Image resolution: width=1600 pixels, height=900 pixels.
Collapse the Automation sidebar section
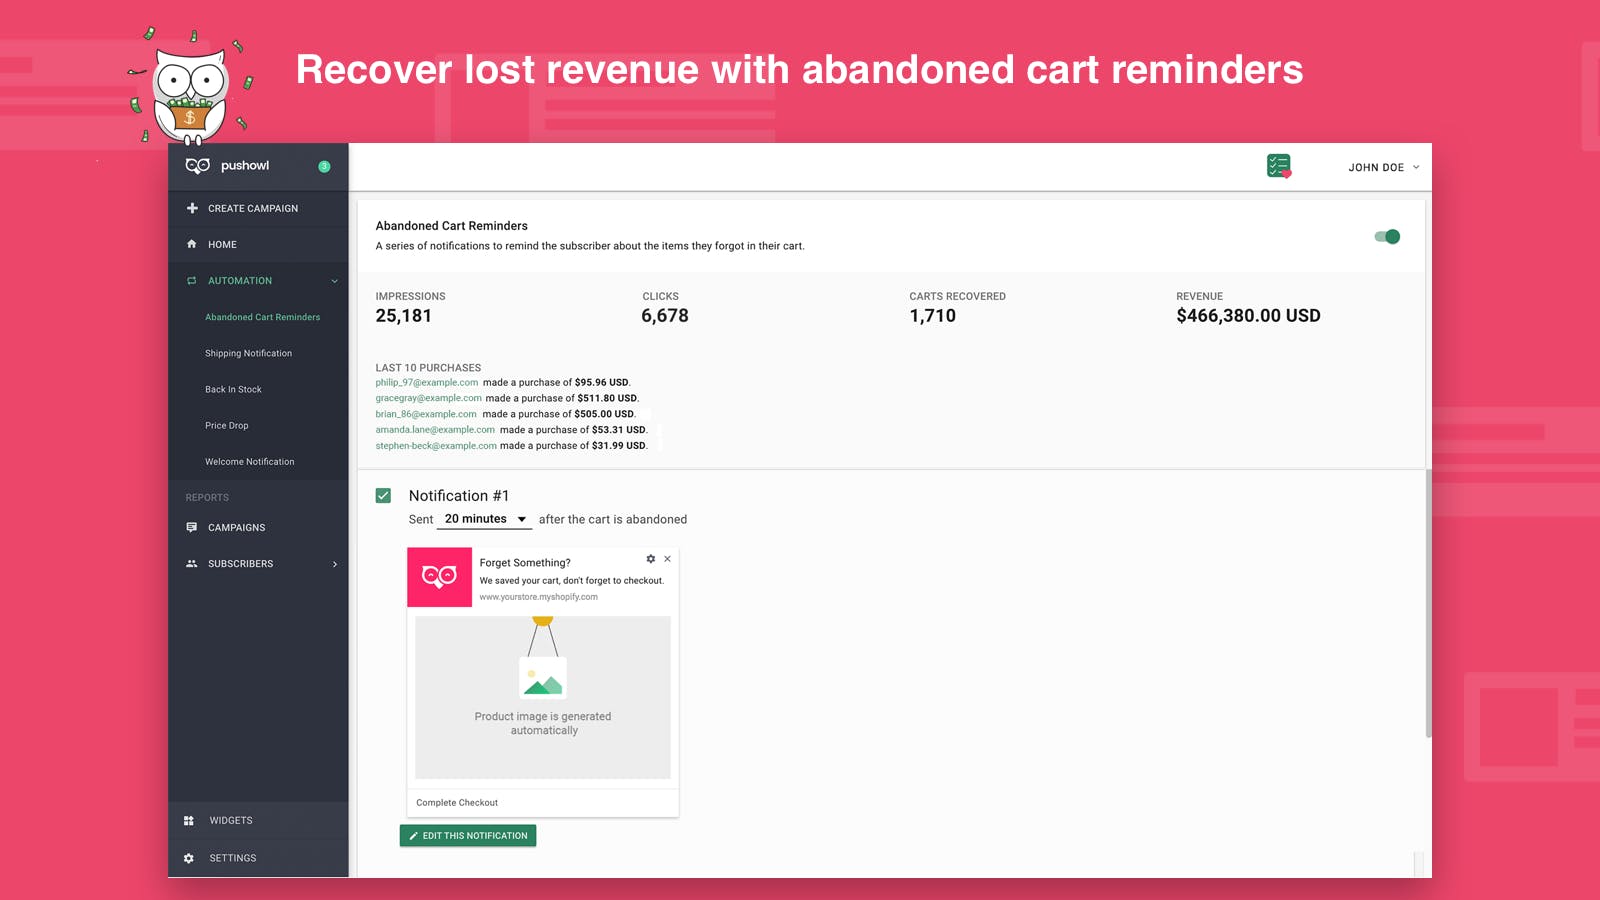tap(335, 281)
